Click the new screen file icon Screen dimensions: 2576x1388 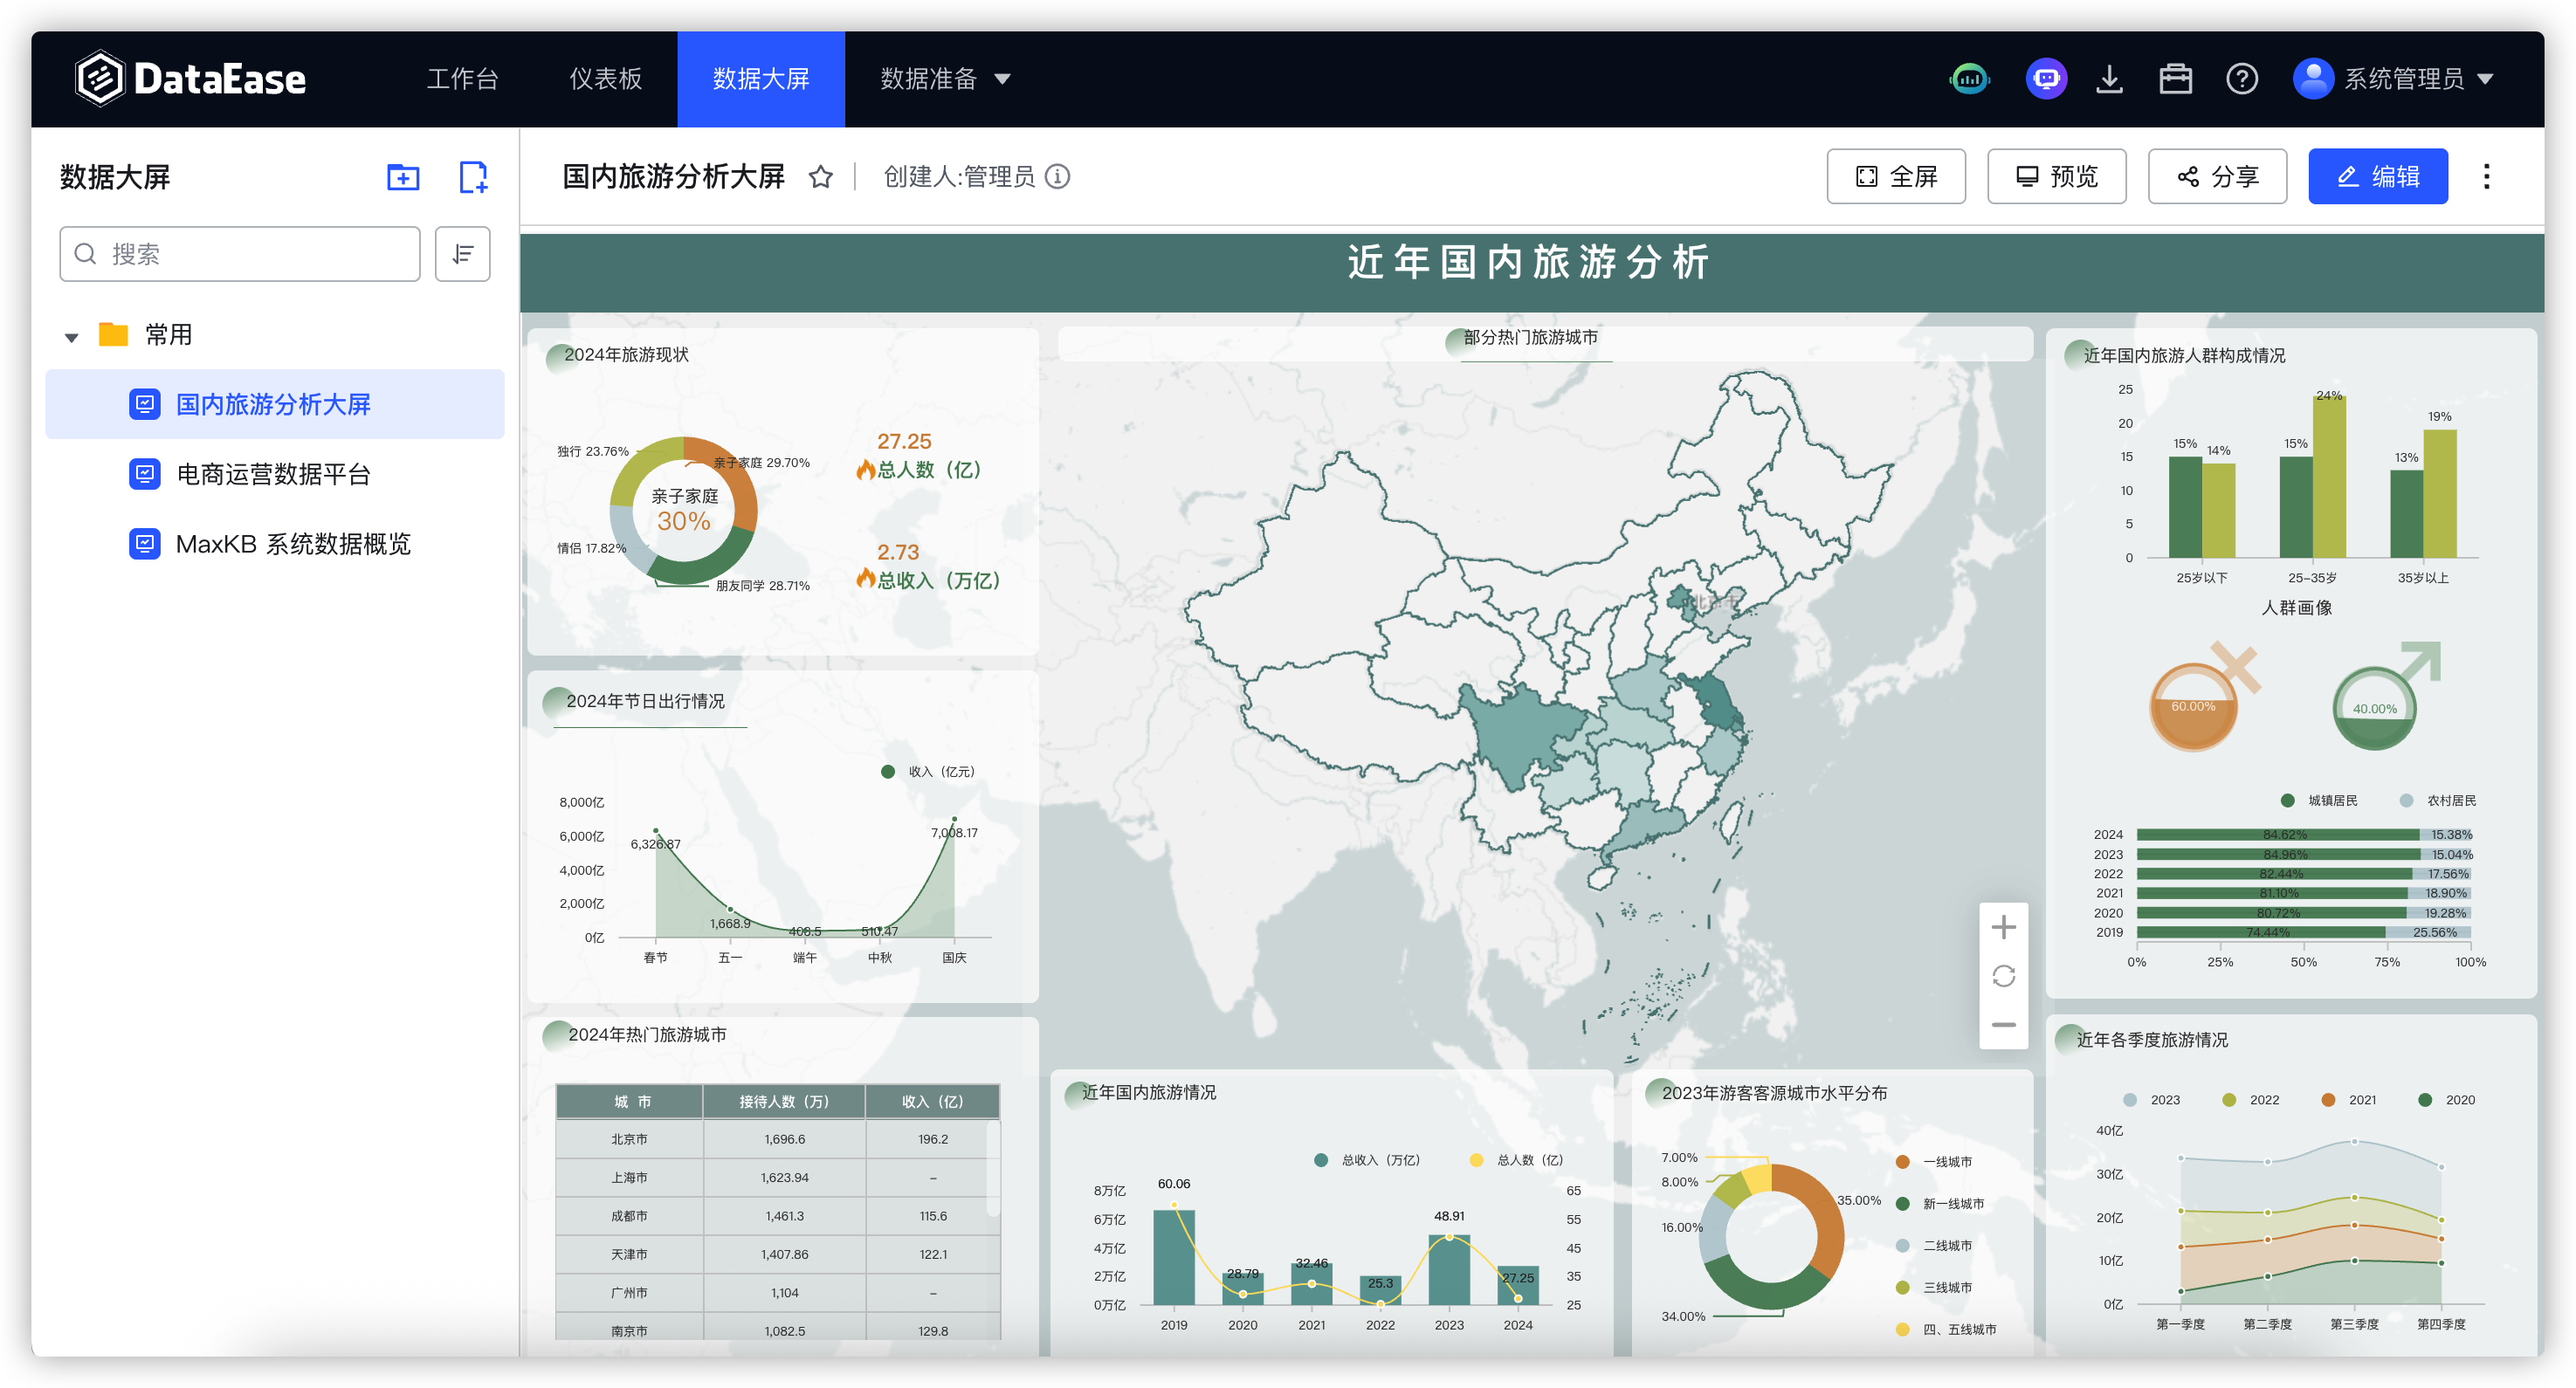click(472, 177)
